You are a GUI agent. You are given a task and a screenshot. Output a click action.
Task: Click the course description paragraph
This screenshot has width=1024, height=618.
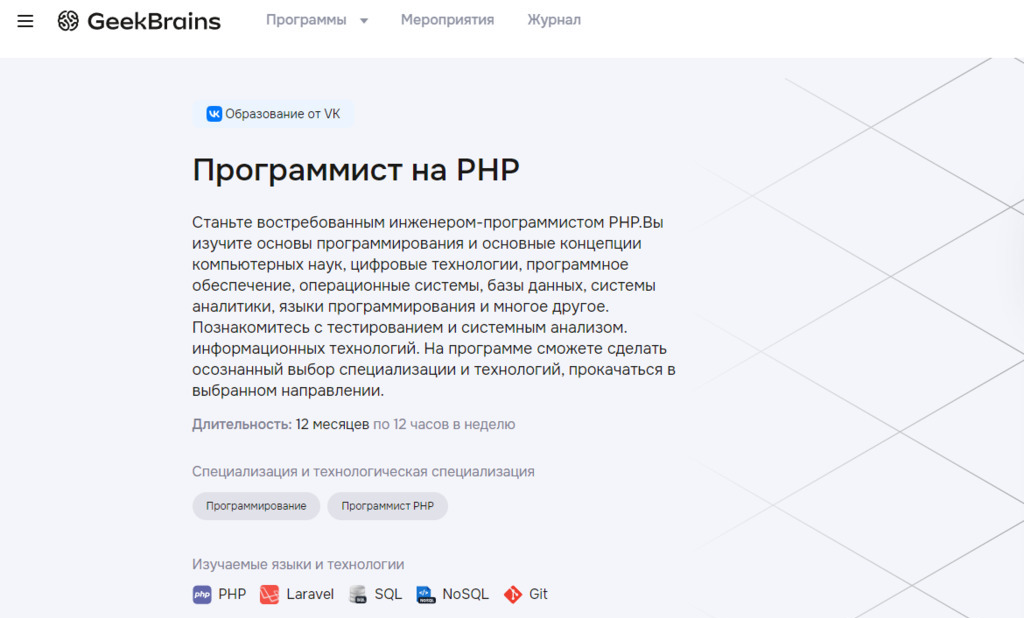(x=434, y=306)
